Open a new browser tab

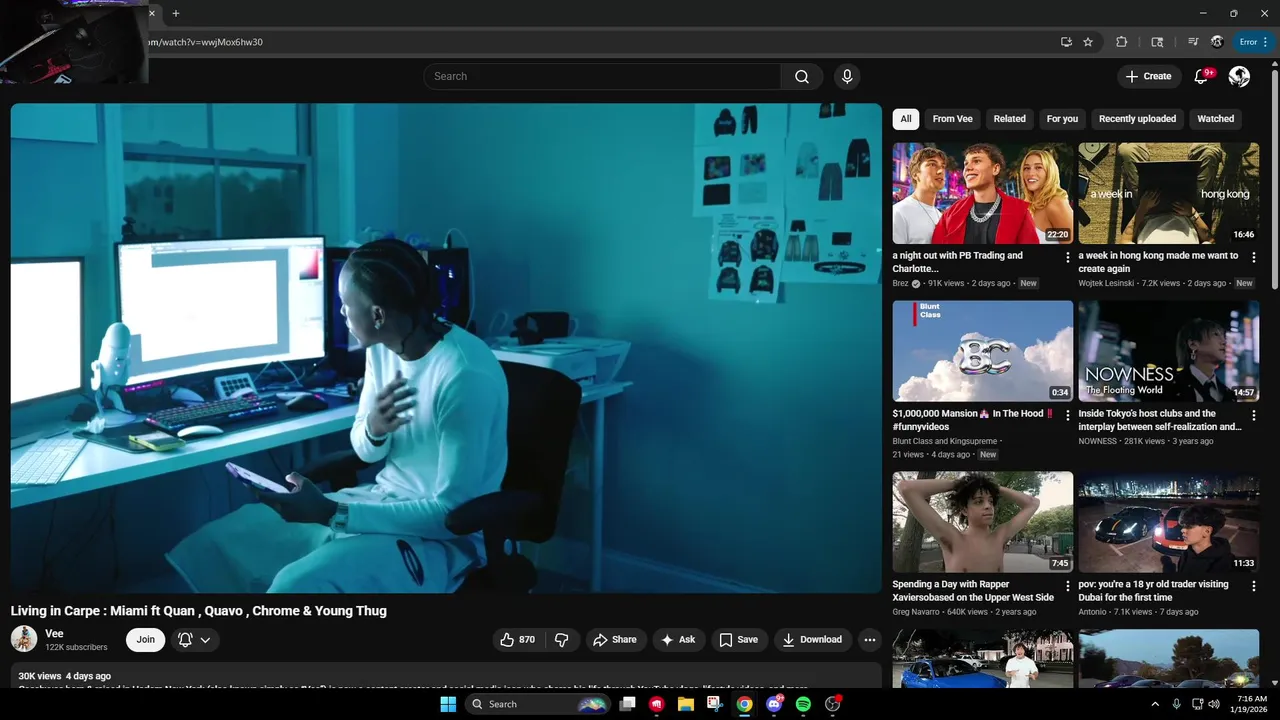(176, 13)
